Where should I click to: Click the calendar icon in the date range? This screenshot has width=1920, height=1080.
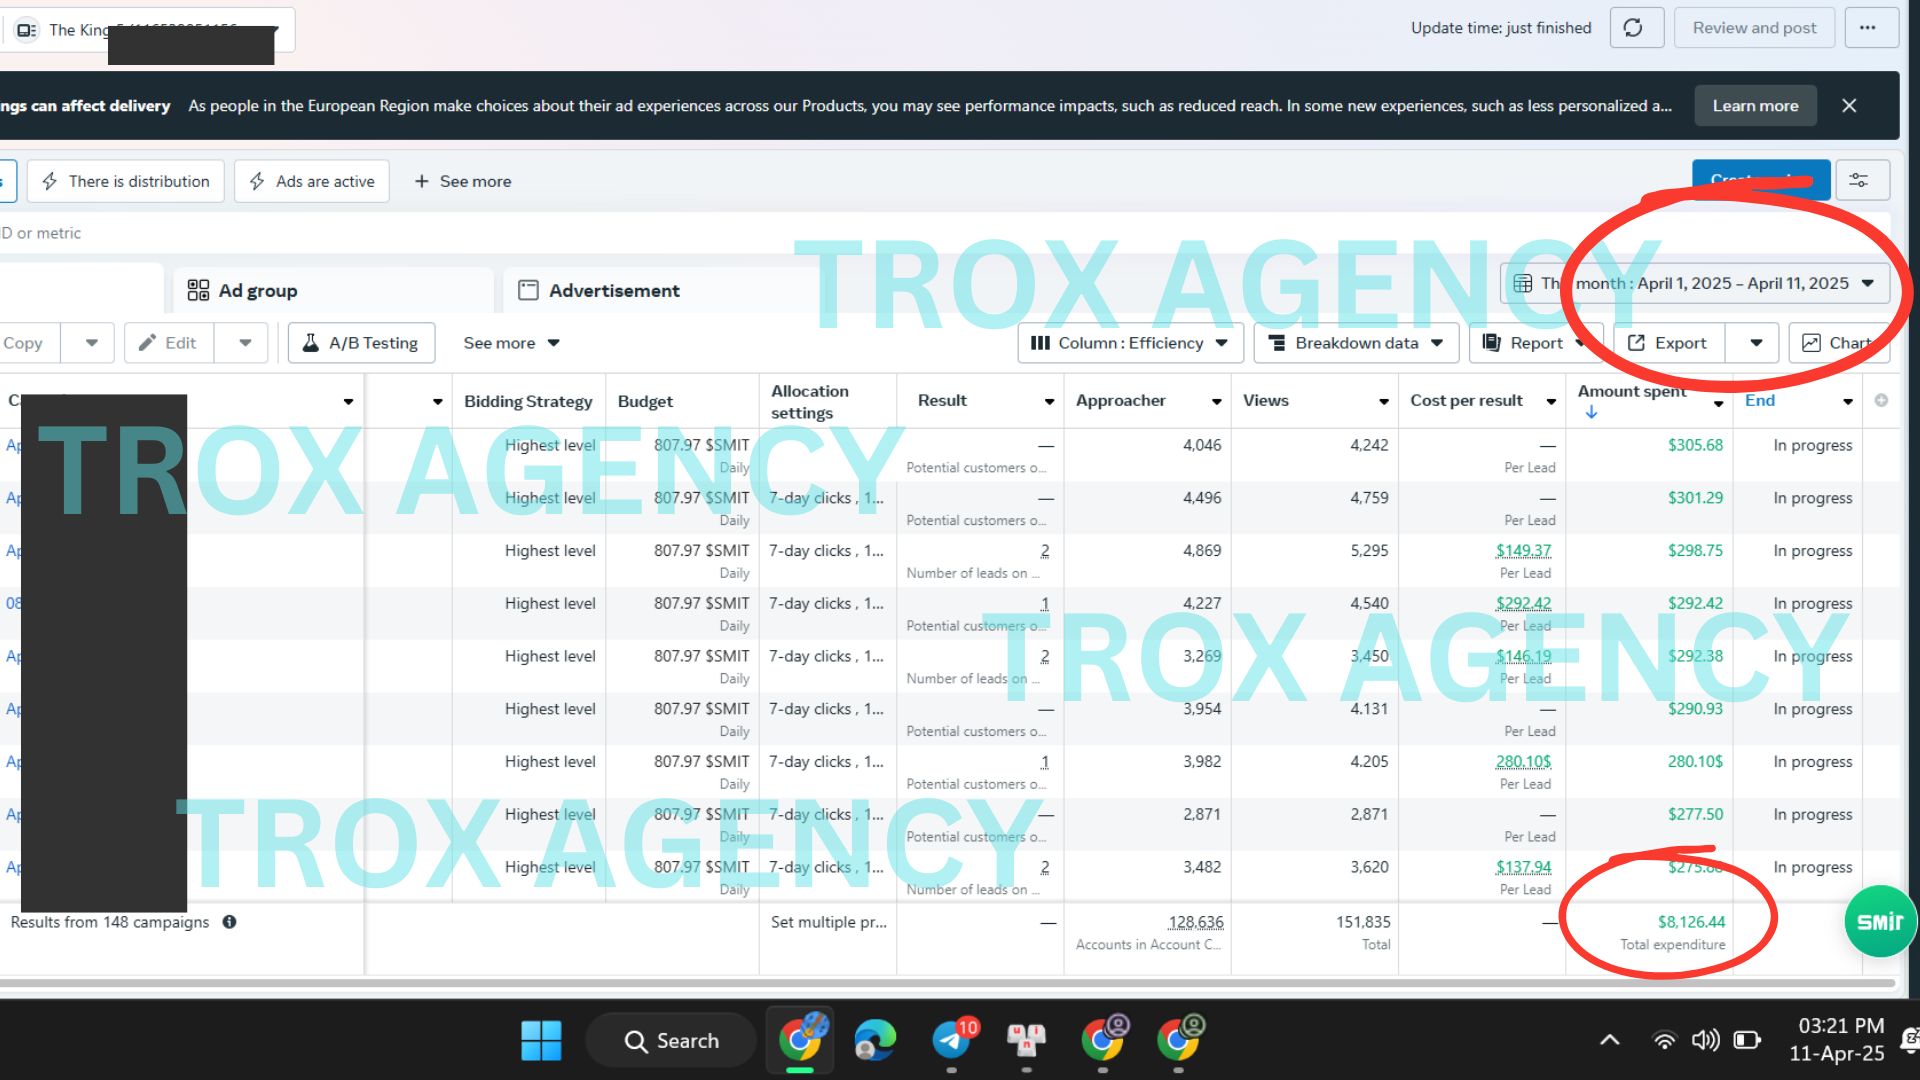[1522, 283]
